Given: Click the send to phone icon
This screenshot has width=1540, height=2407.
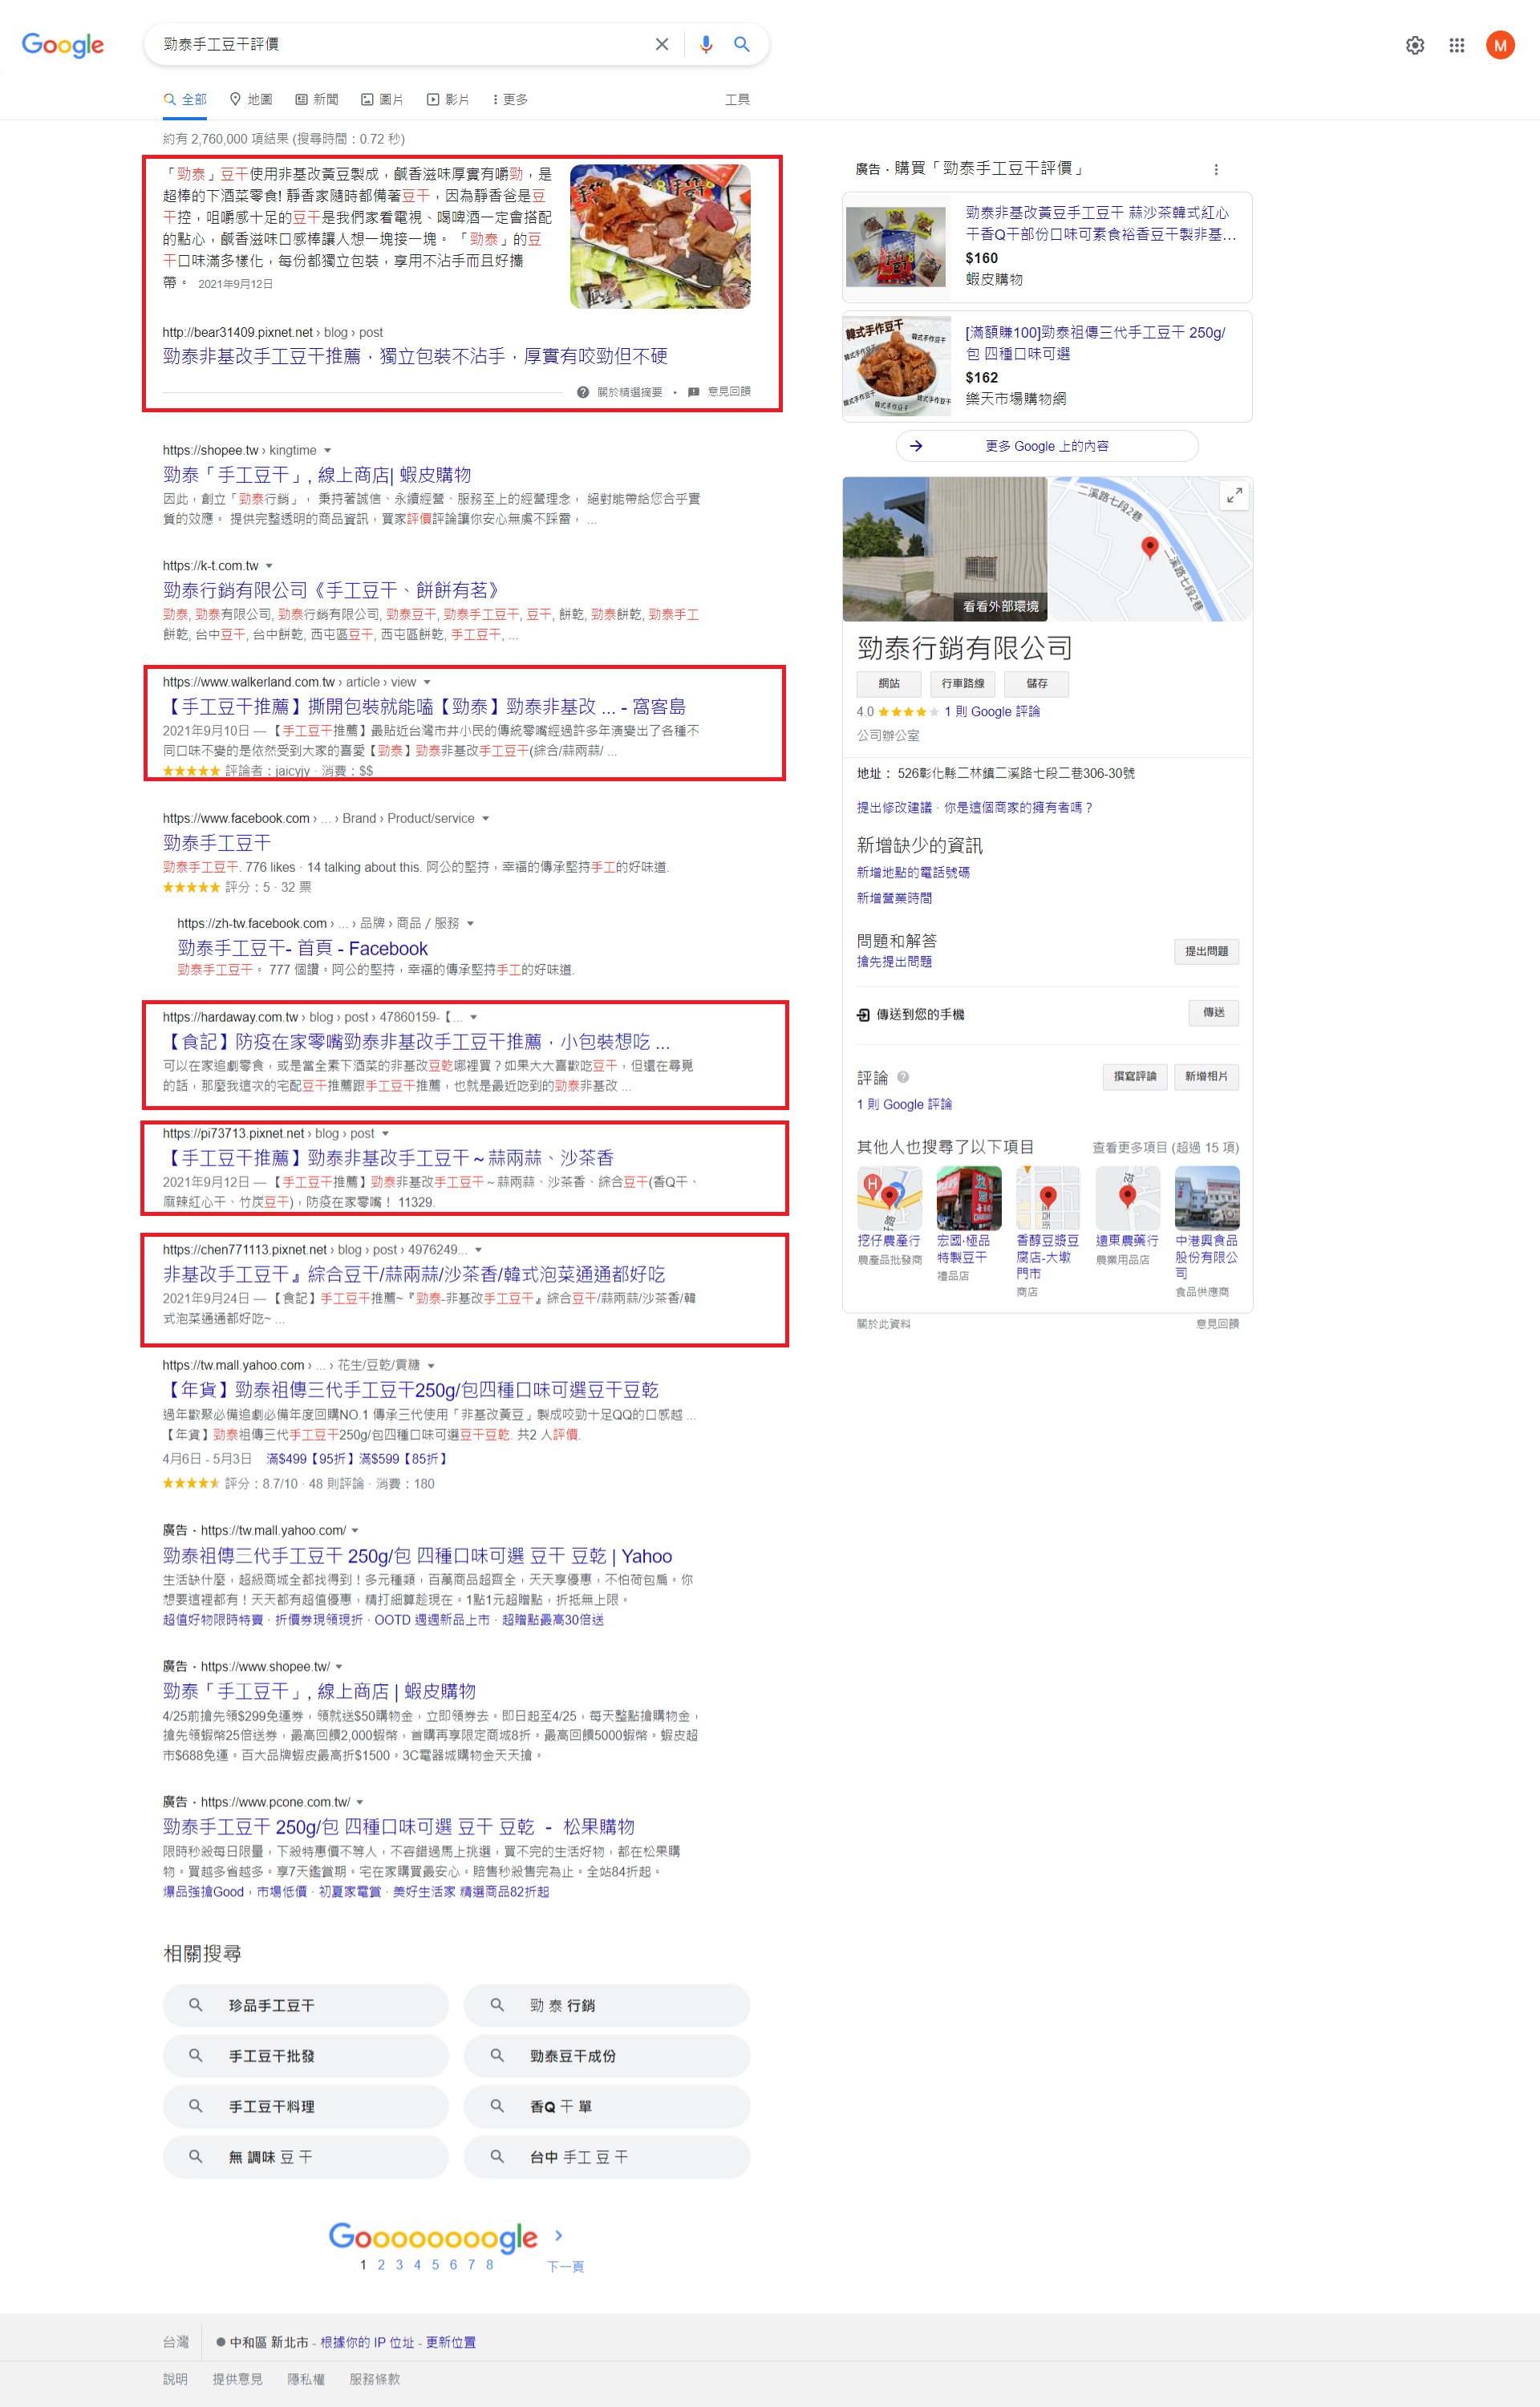Looking at the screenshot, I should click(x=863, y=1014).
